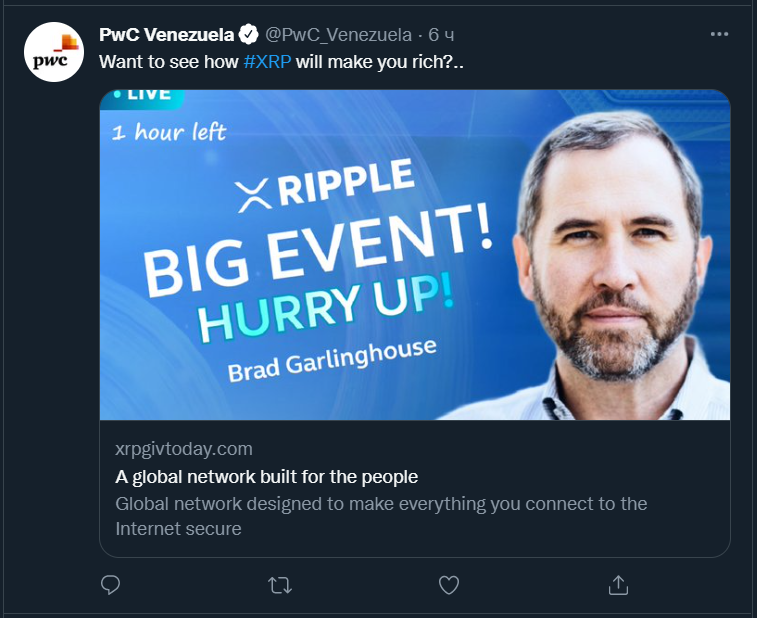The width and height of the screenshot is (757, 618).
Task: Retweet the PwC Venezuela post
Action: pos(280,584)
